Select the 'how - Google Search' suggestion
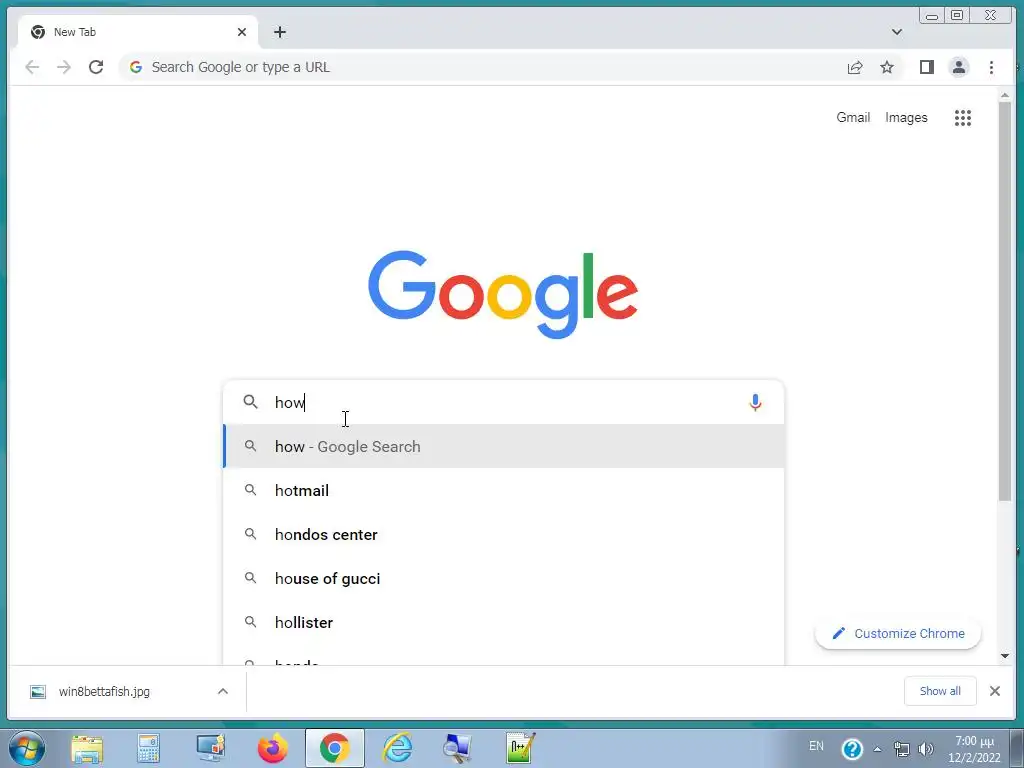Viewport: 1024px width, 768px height. point(504,446)
